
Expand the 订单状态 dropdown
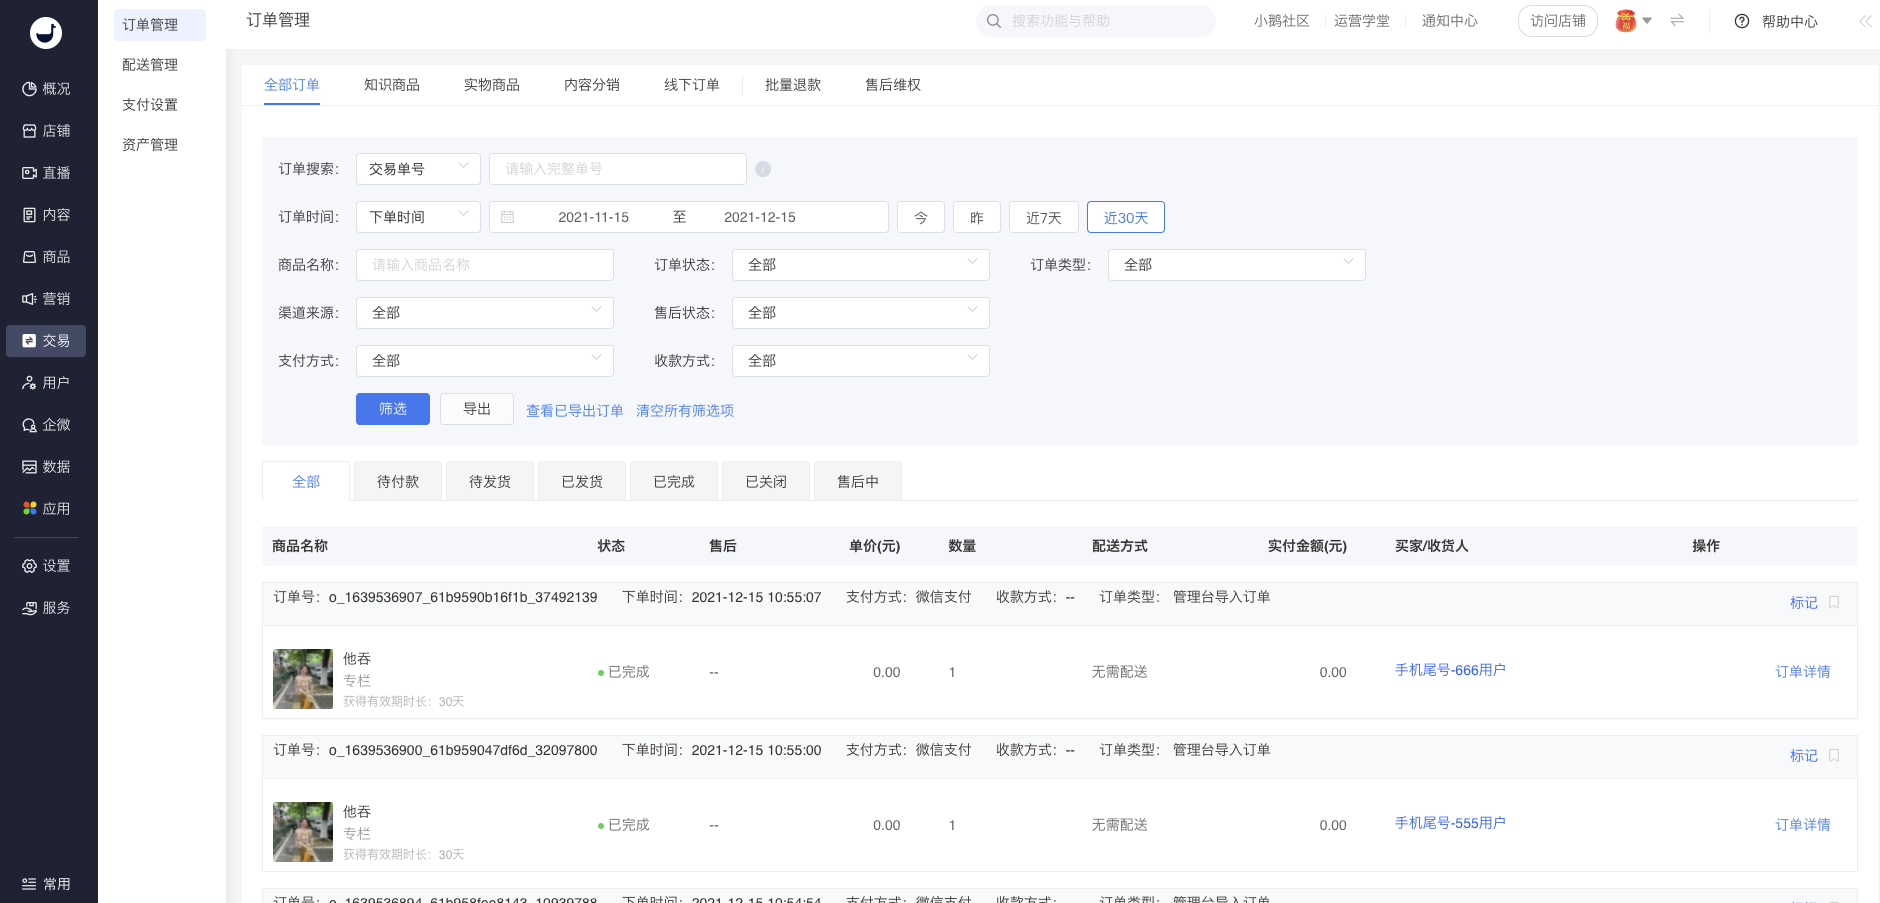(x=860, y=265)
